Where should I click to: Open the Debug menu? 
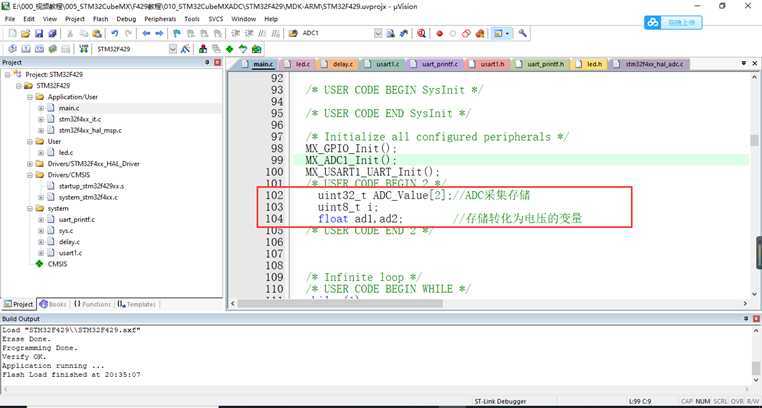pos(126,19)
